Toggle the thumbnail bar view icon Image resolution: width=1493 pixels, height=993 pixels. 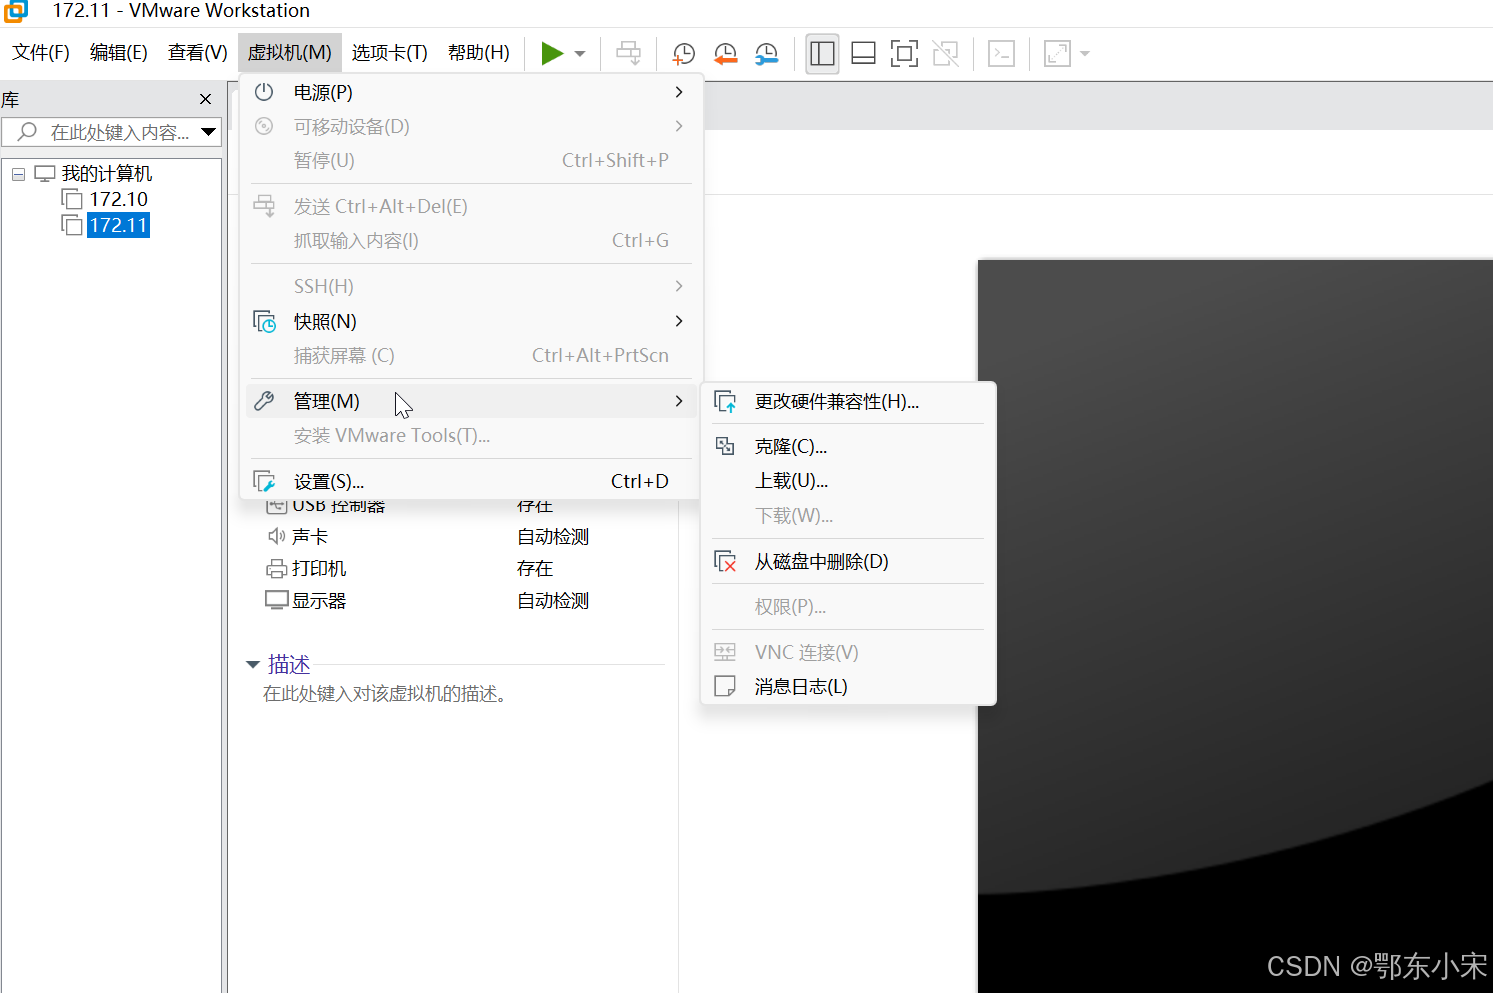pyautogui.click(x=863, y=53)
